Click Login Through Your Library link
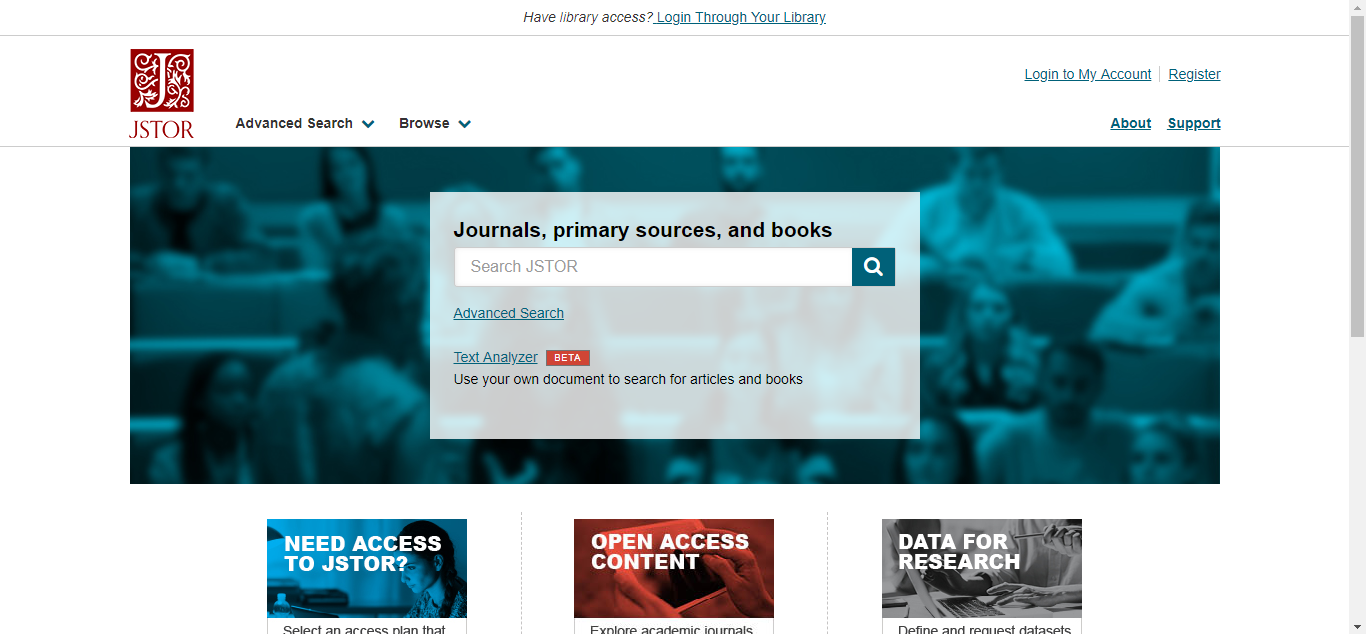This screenshot has height=634, width=1366. [741, 17]
